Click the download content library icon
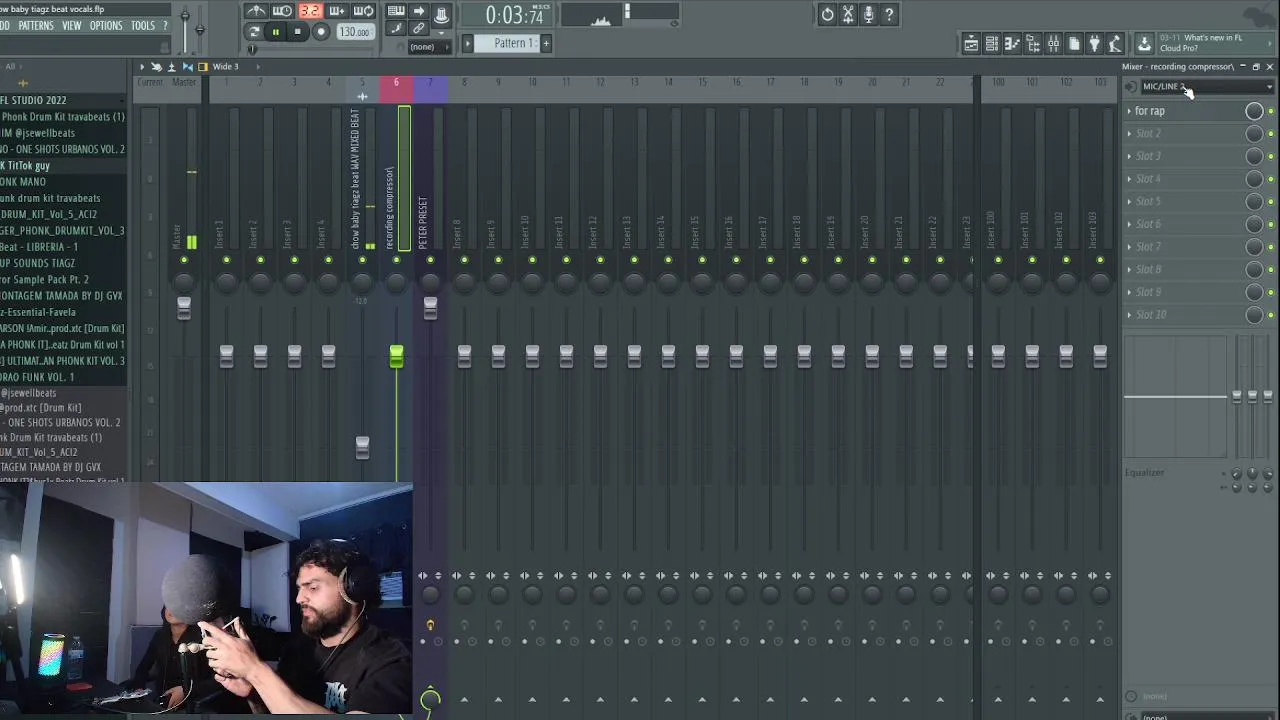The width and height of the screenshot is (1280, 720). (1144, 43)
